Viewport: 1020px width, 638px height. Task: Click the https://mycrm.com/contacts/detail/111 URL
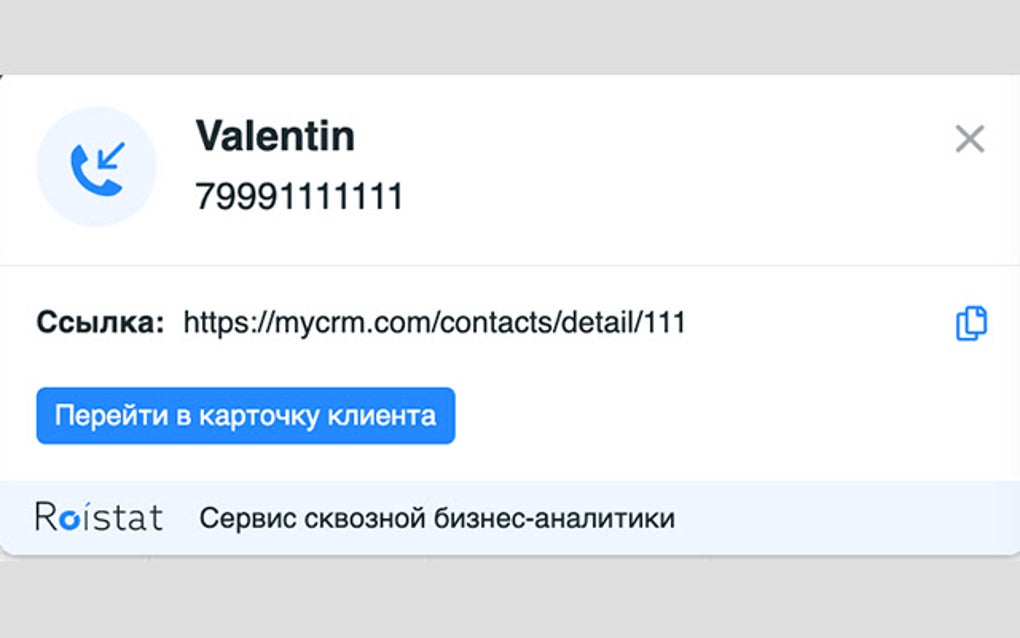pyautogui.click(x=435, y=322)
